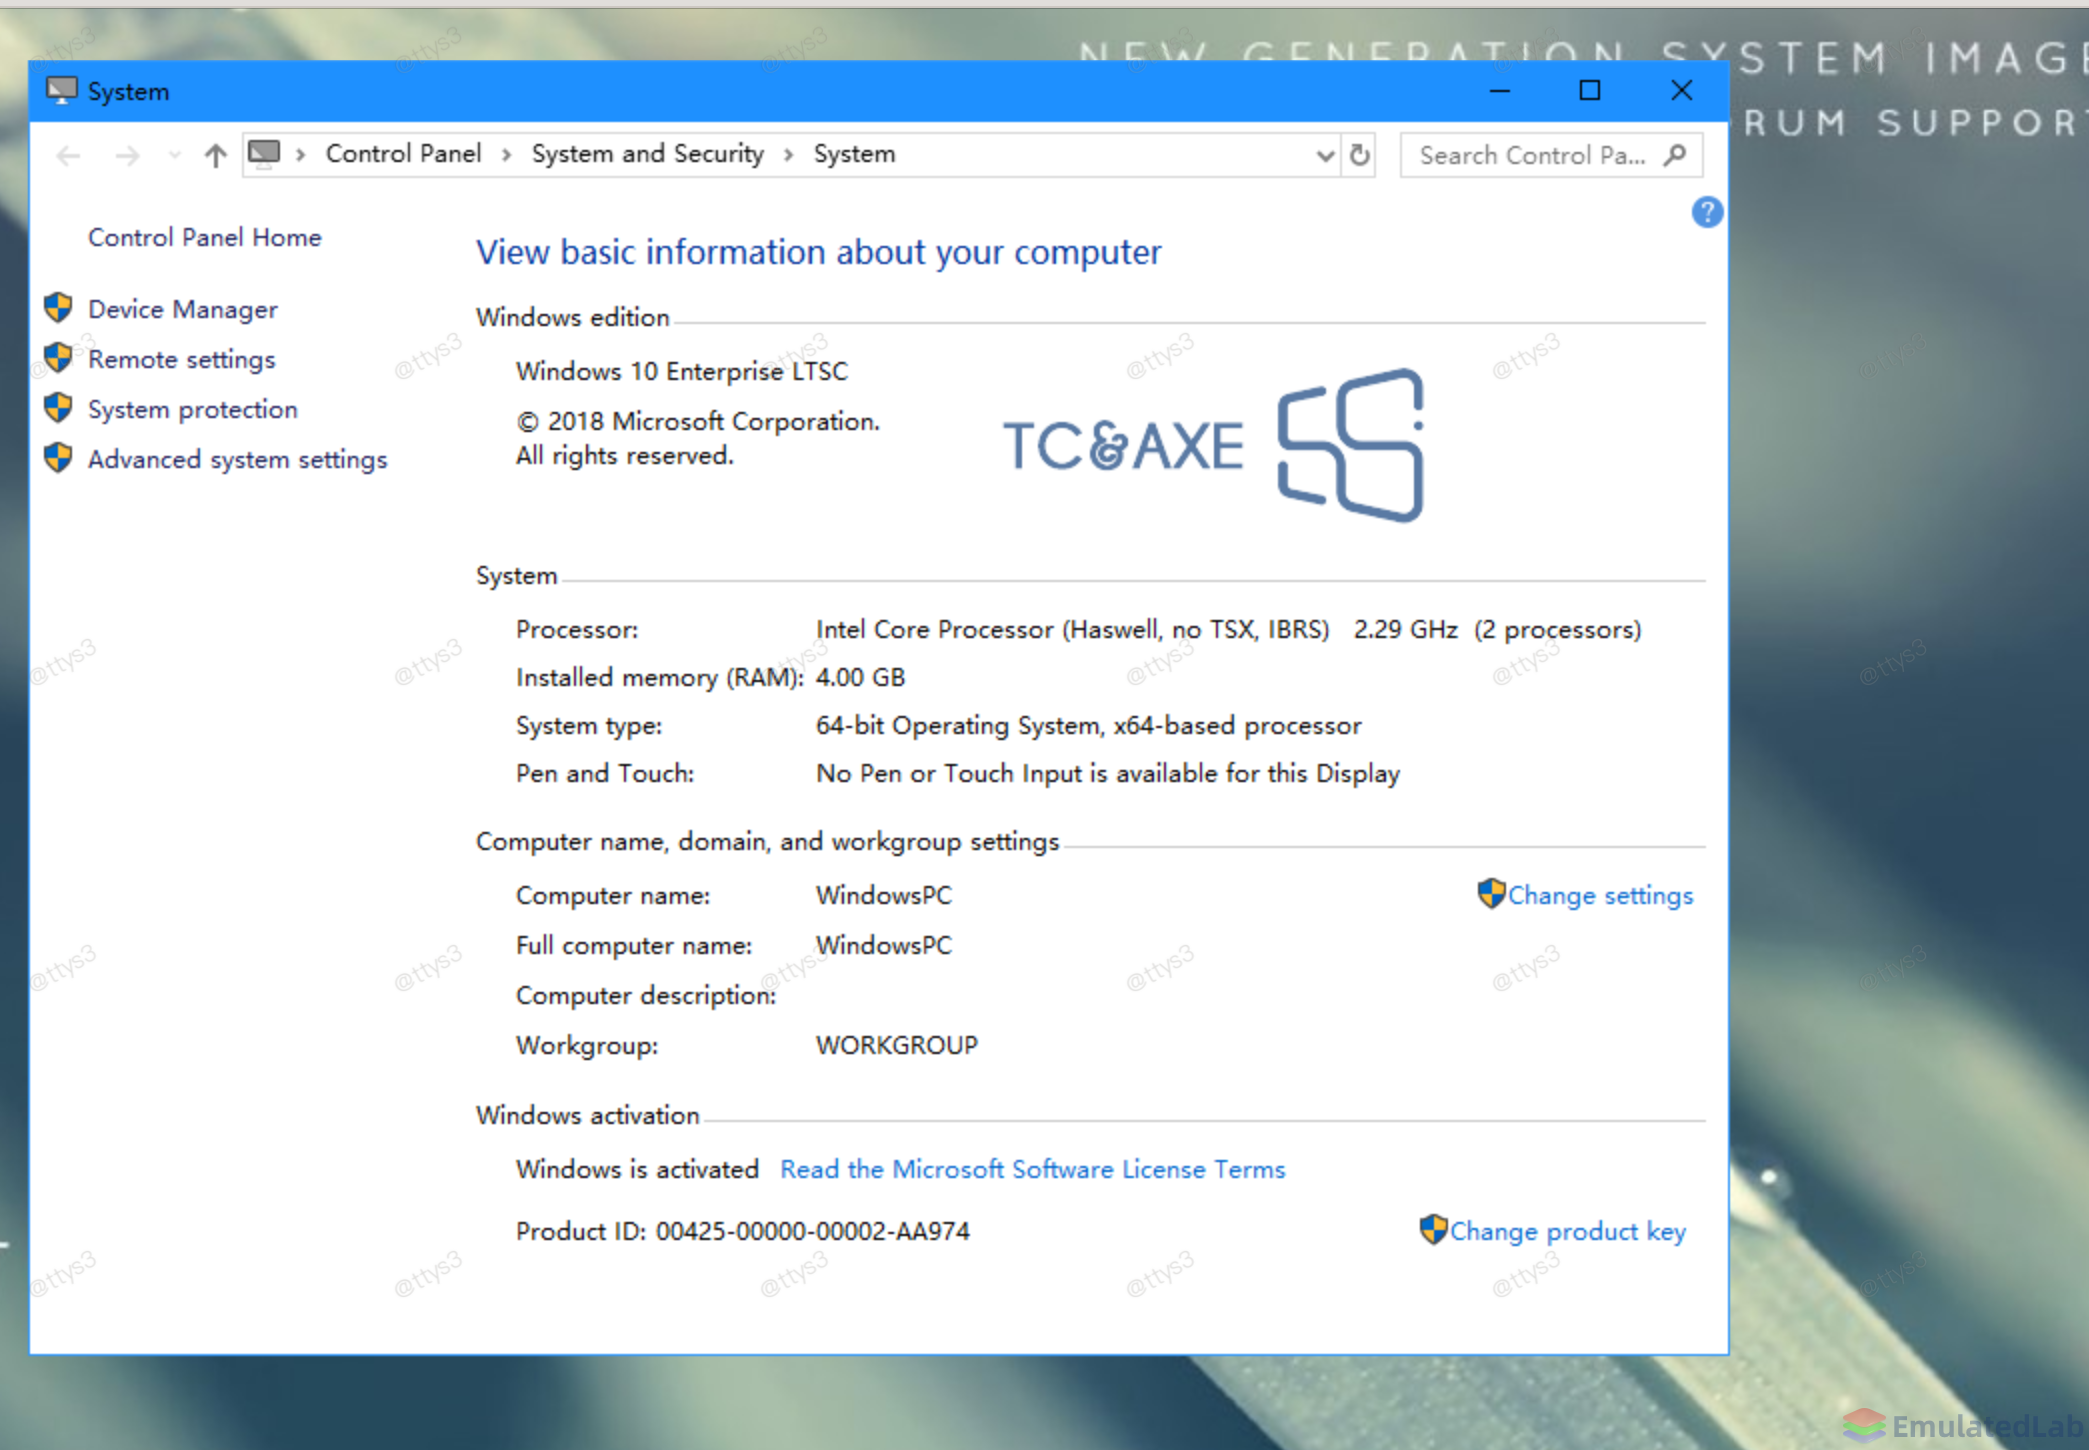Click the WORKGROUP value

point(896,1045)
